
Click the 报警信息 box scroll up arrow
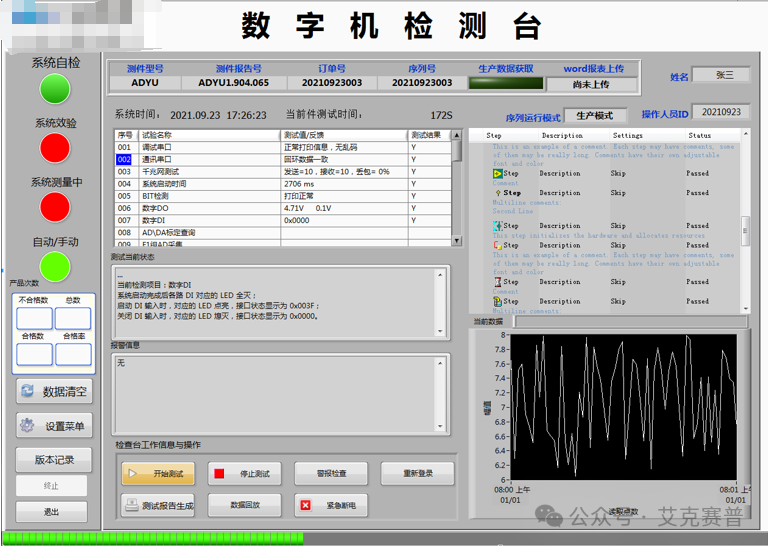coord(440,363)
